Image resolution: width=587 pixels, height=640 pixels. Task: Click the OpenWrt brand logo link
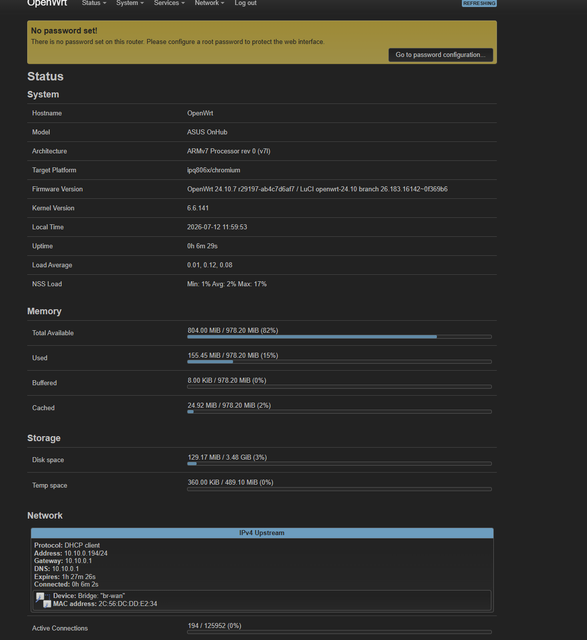point(47,3)
